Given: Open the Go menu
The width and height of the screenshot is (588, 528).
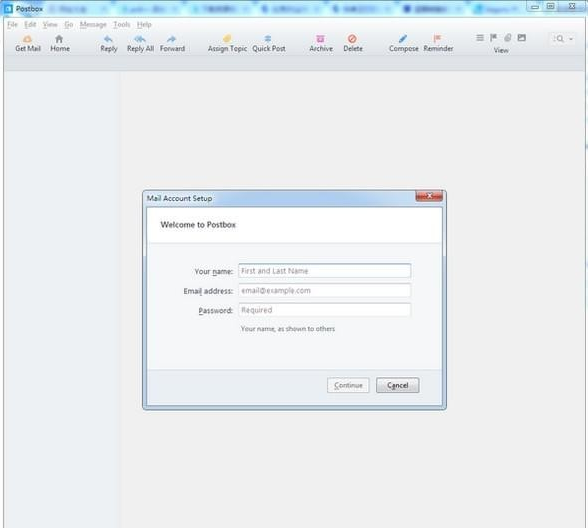Looking at the screenshot, I should [x=69, y=25].
